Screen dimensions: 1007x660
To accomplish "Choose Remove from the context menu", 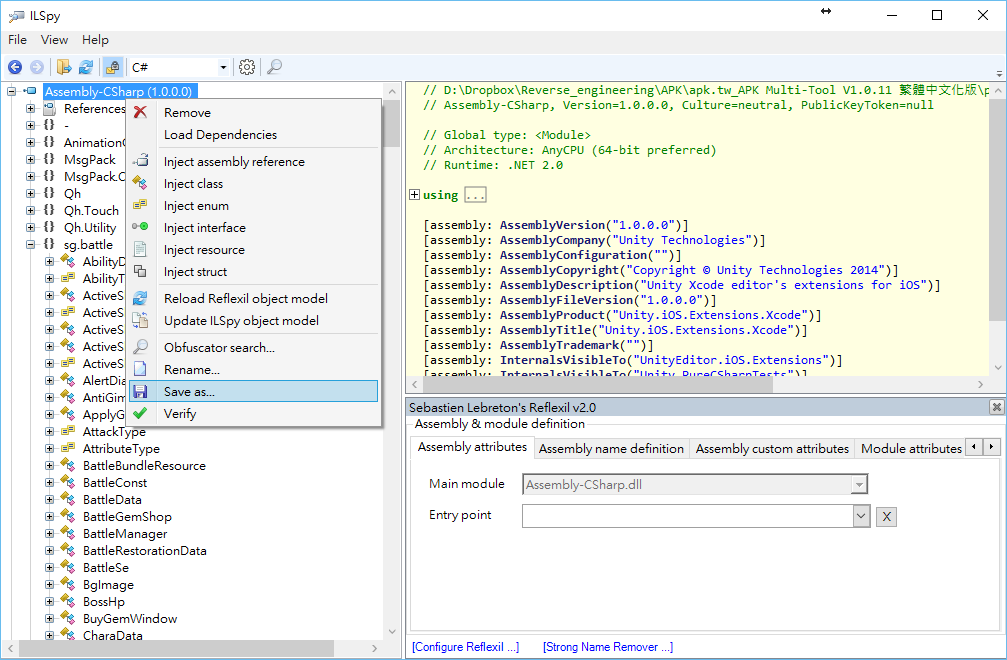I will 254,112.
